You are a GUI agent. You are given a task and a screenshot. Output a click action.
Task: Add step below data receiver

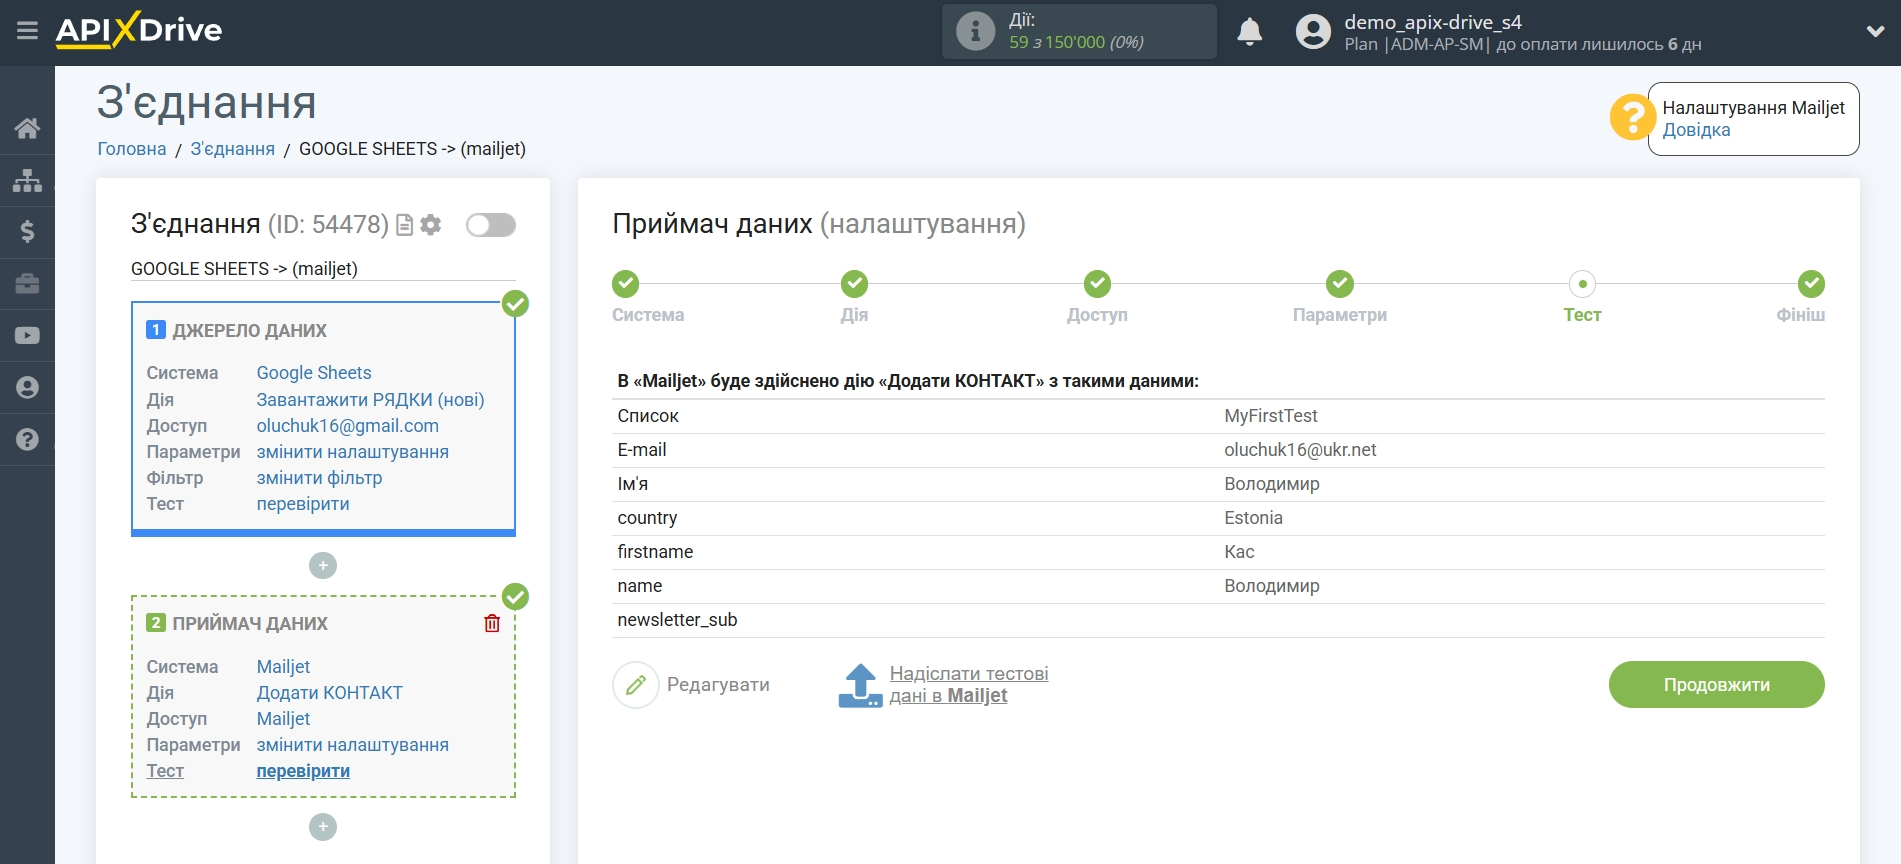click(x=323, y=827)
